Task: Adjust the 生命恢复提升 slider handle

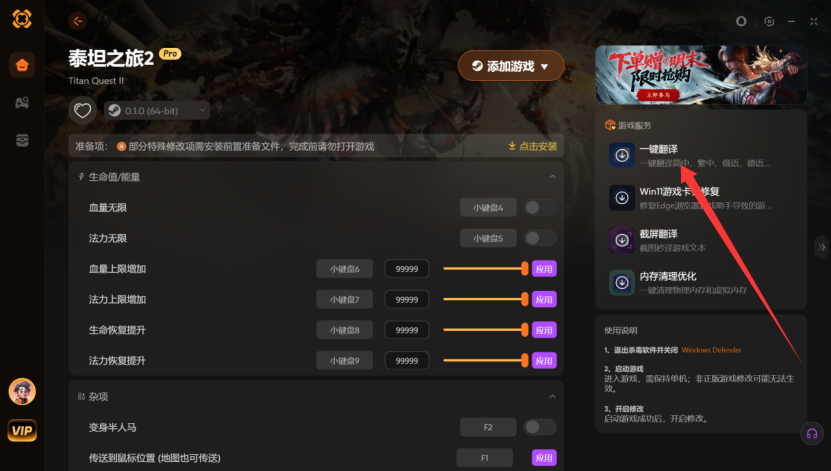Action: (x=524, y=330)
